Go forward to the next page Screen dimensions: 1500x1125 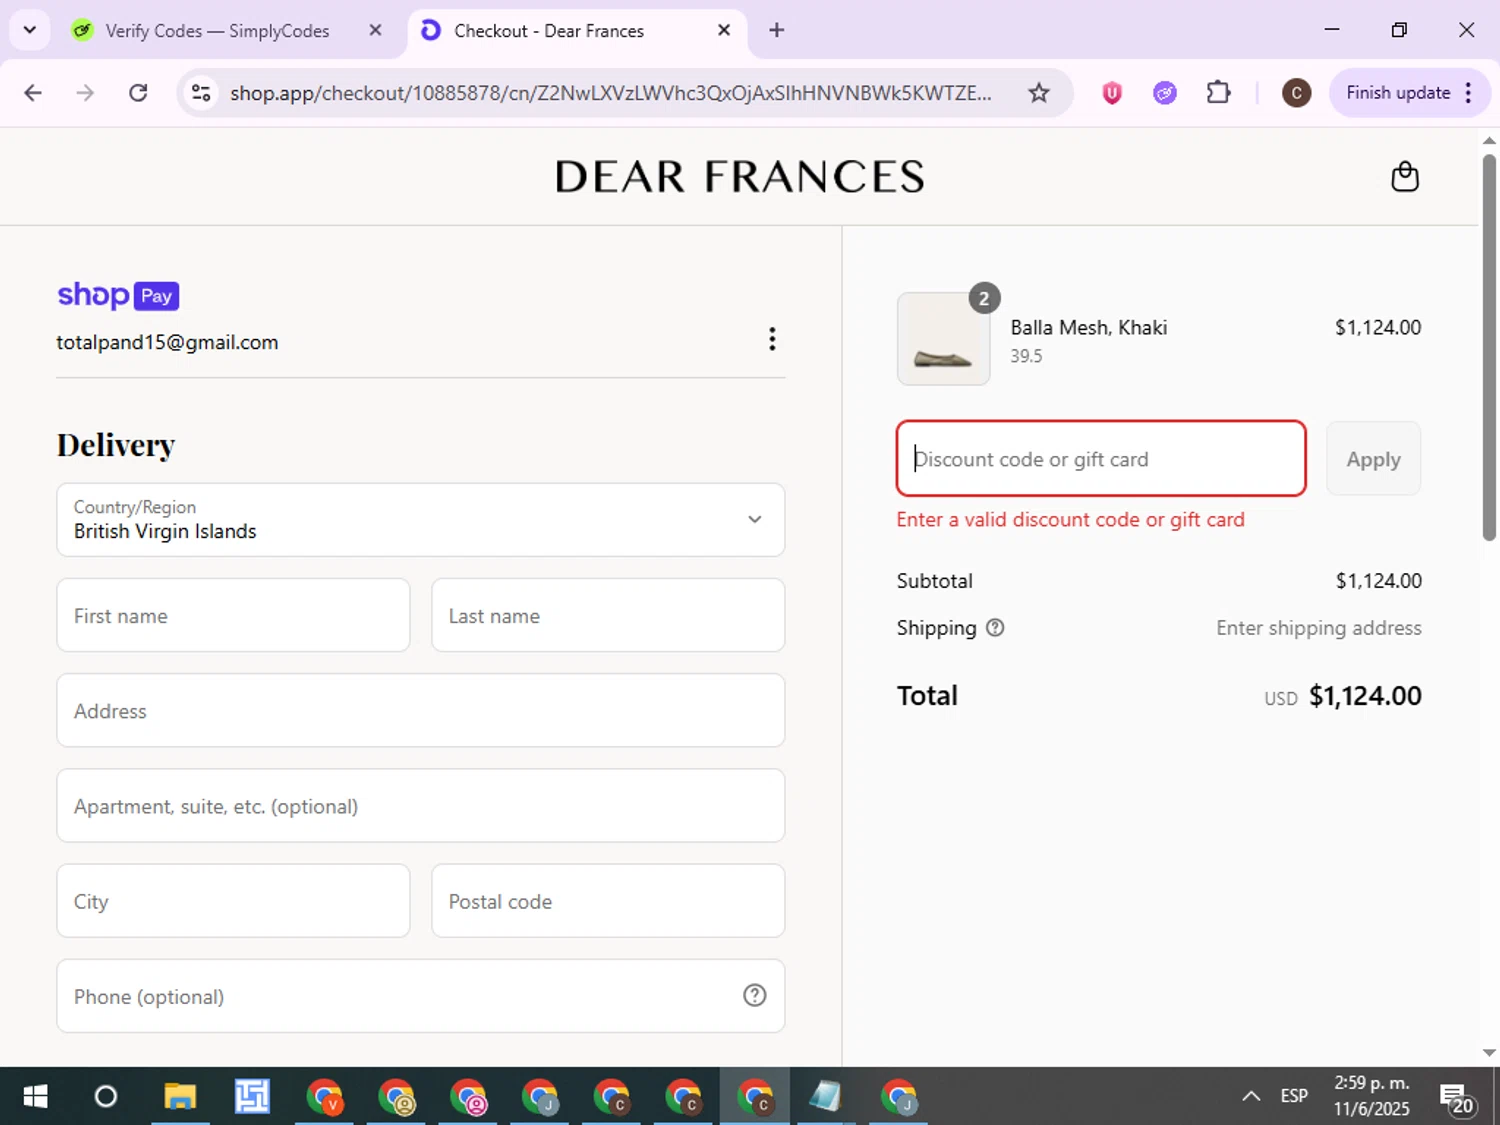85,93
